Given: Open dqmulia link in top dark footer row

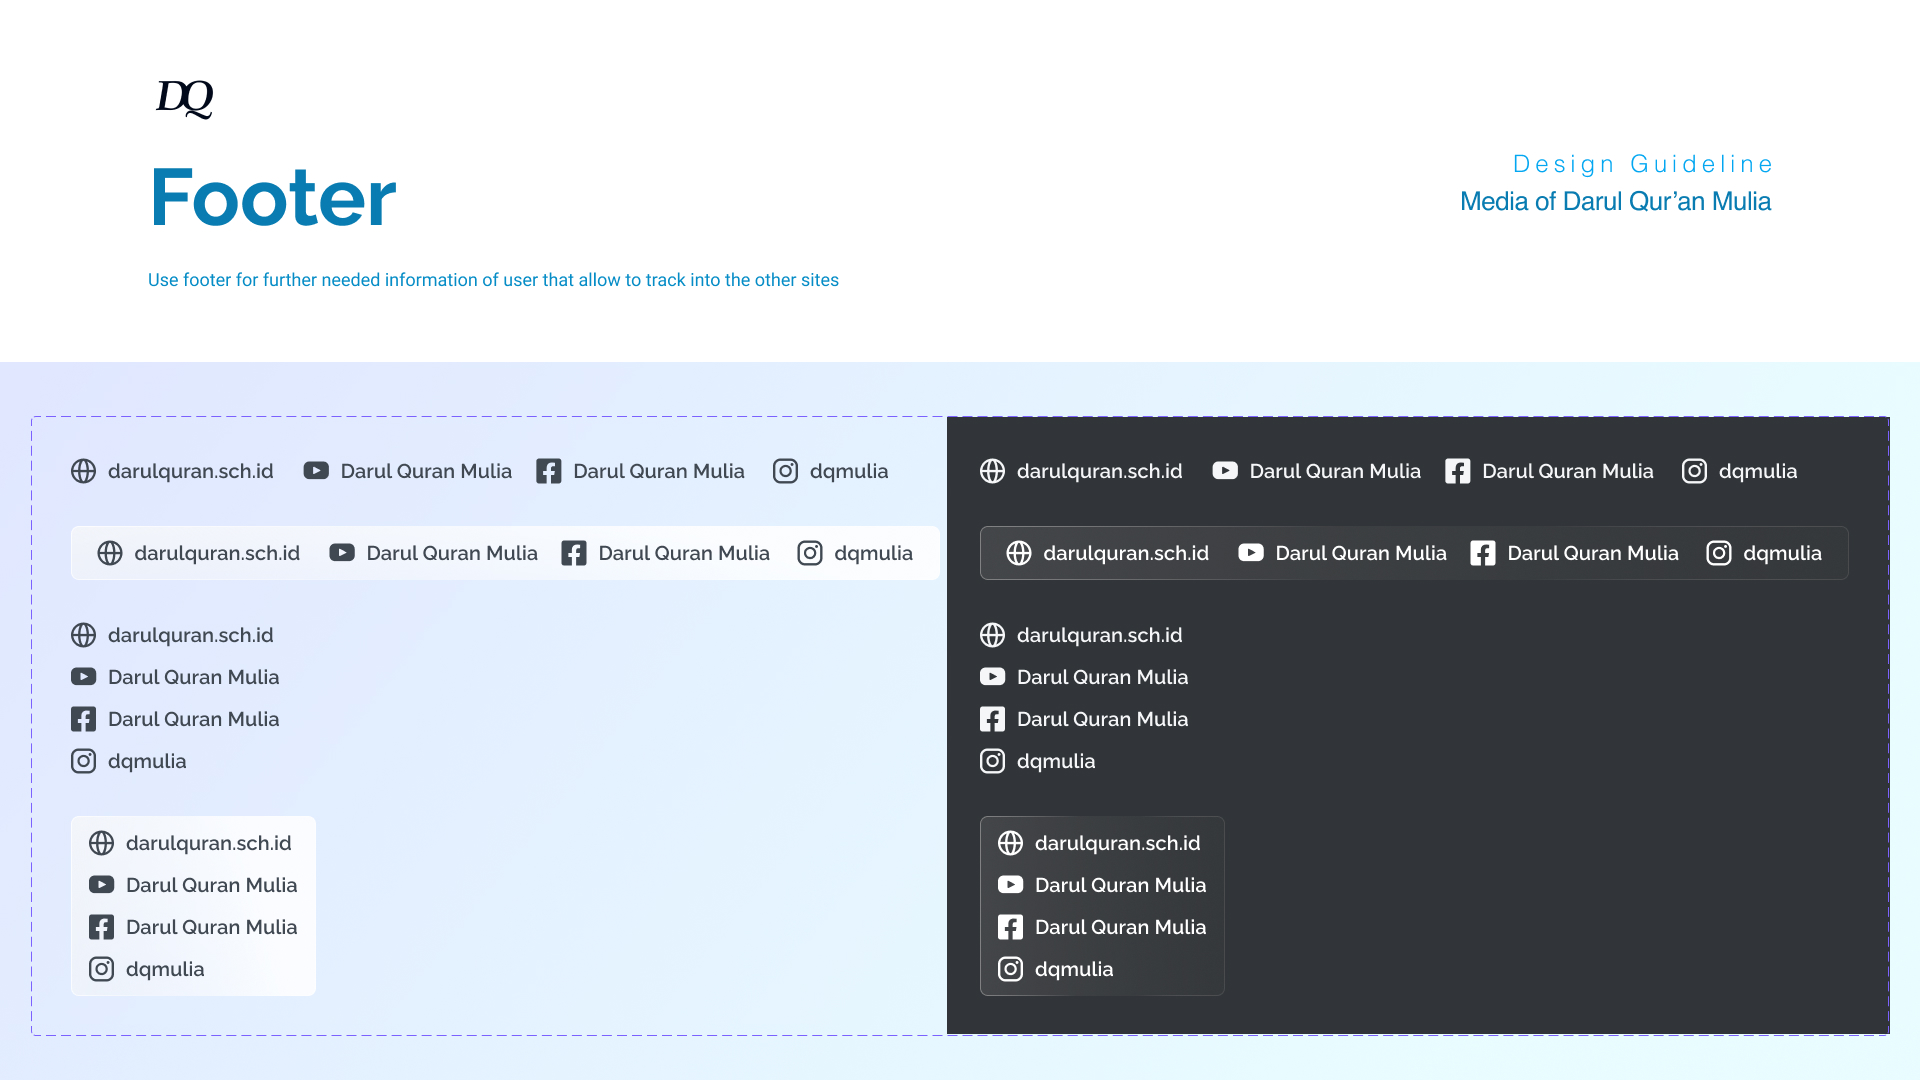Looking at the screenshot, I should pyautogui.click(x=1757, y=471).
